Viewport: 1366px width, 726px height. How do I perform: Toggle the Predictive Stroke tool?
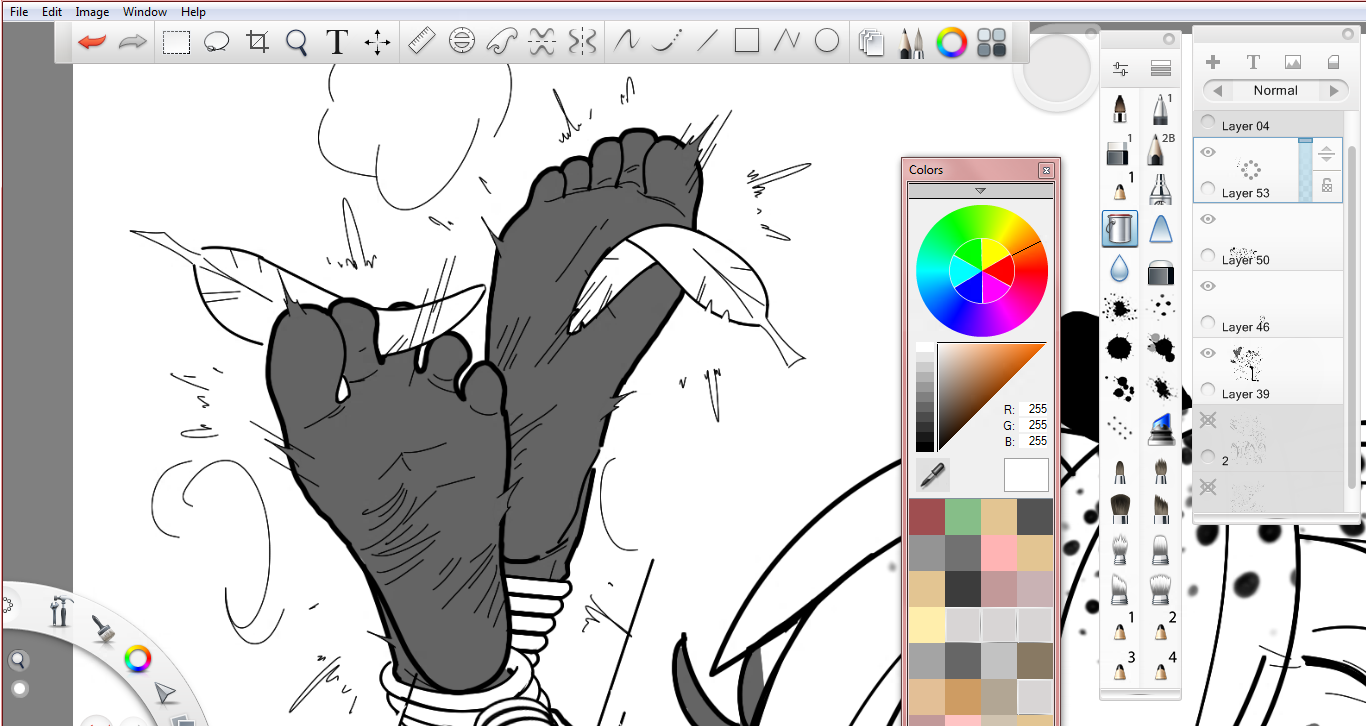666,42
